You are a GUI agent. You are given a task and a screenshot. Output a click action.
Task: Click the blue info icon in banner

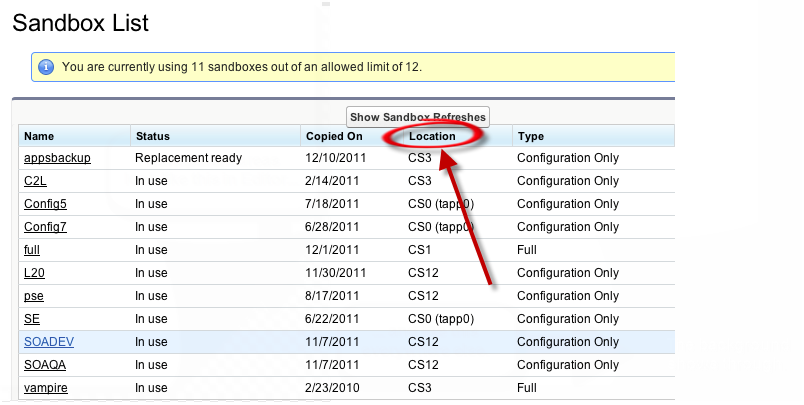click(46, 67)
